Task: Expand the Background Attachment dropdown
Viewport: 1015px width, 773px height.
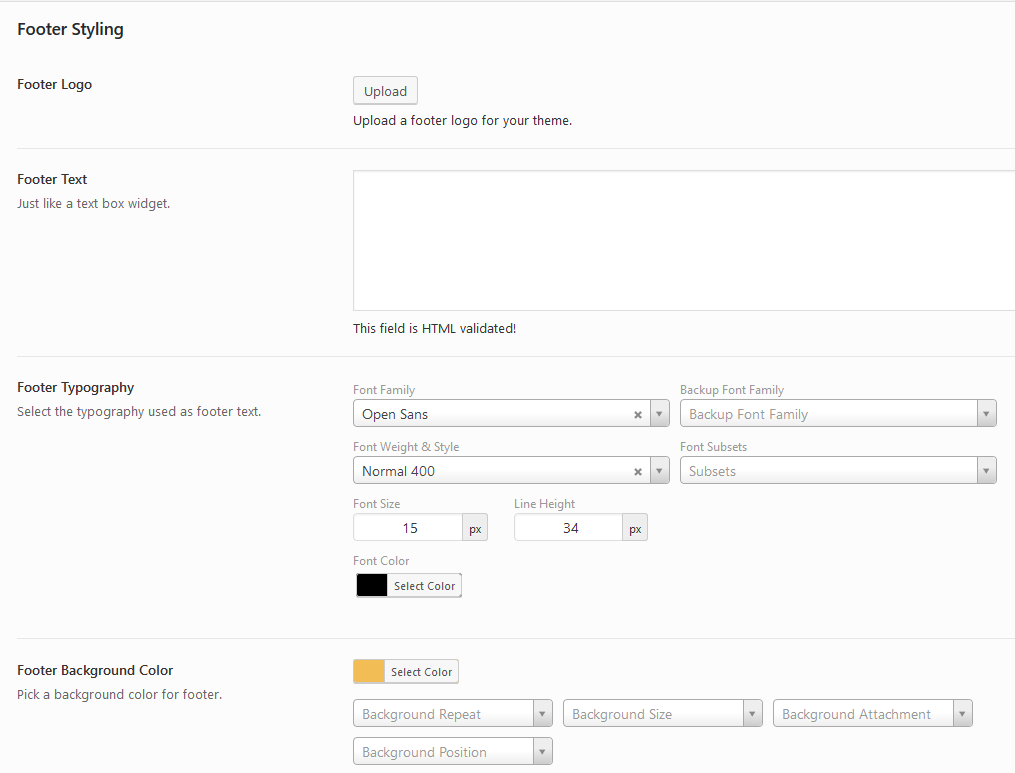Action: [872, 714]
